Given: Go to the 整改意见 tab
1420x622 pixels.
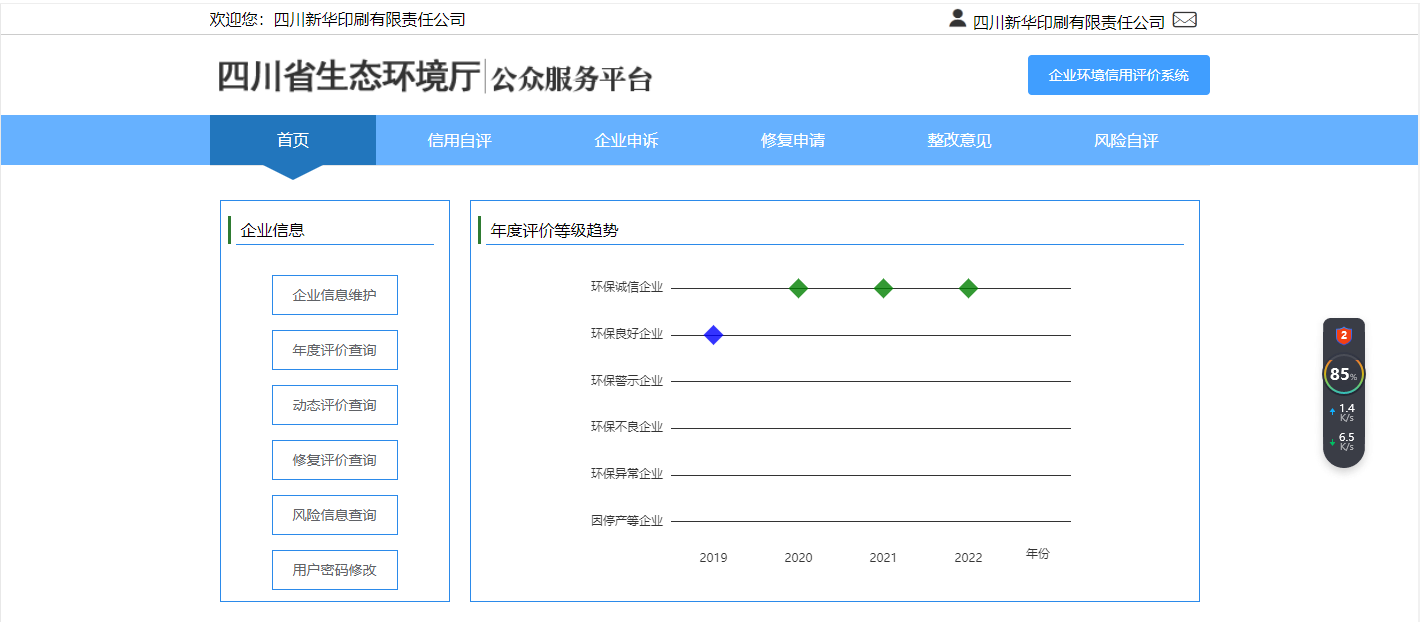Looking at the screenshot, I should coord(959,140).
